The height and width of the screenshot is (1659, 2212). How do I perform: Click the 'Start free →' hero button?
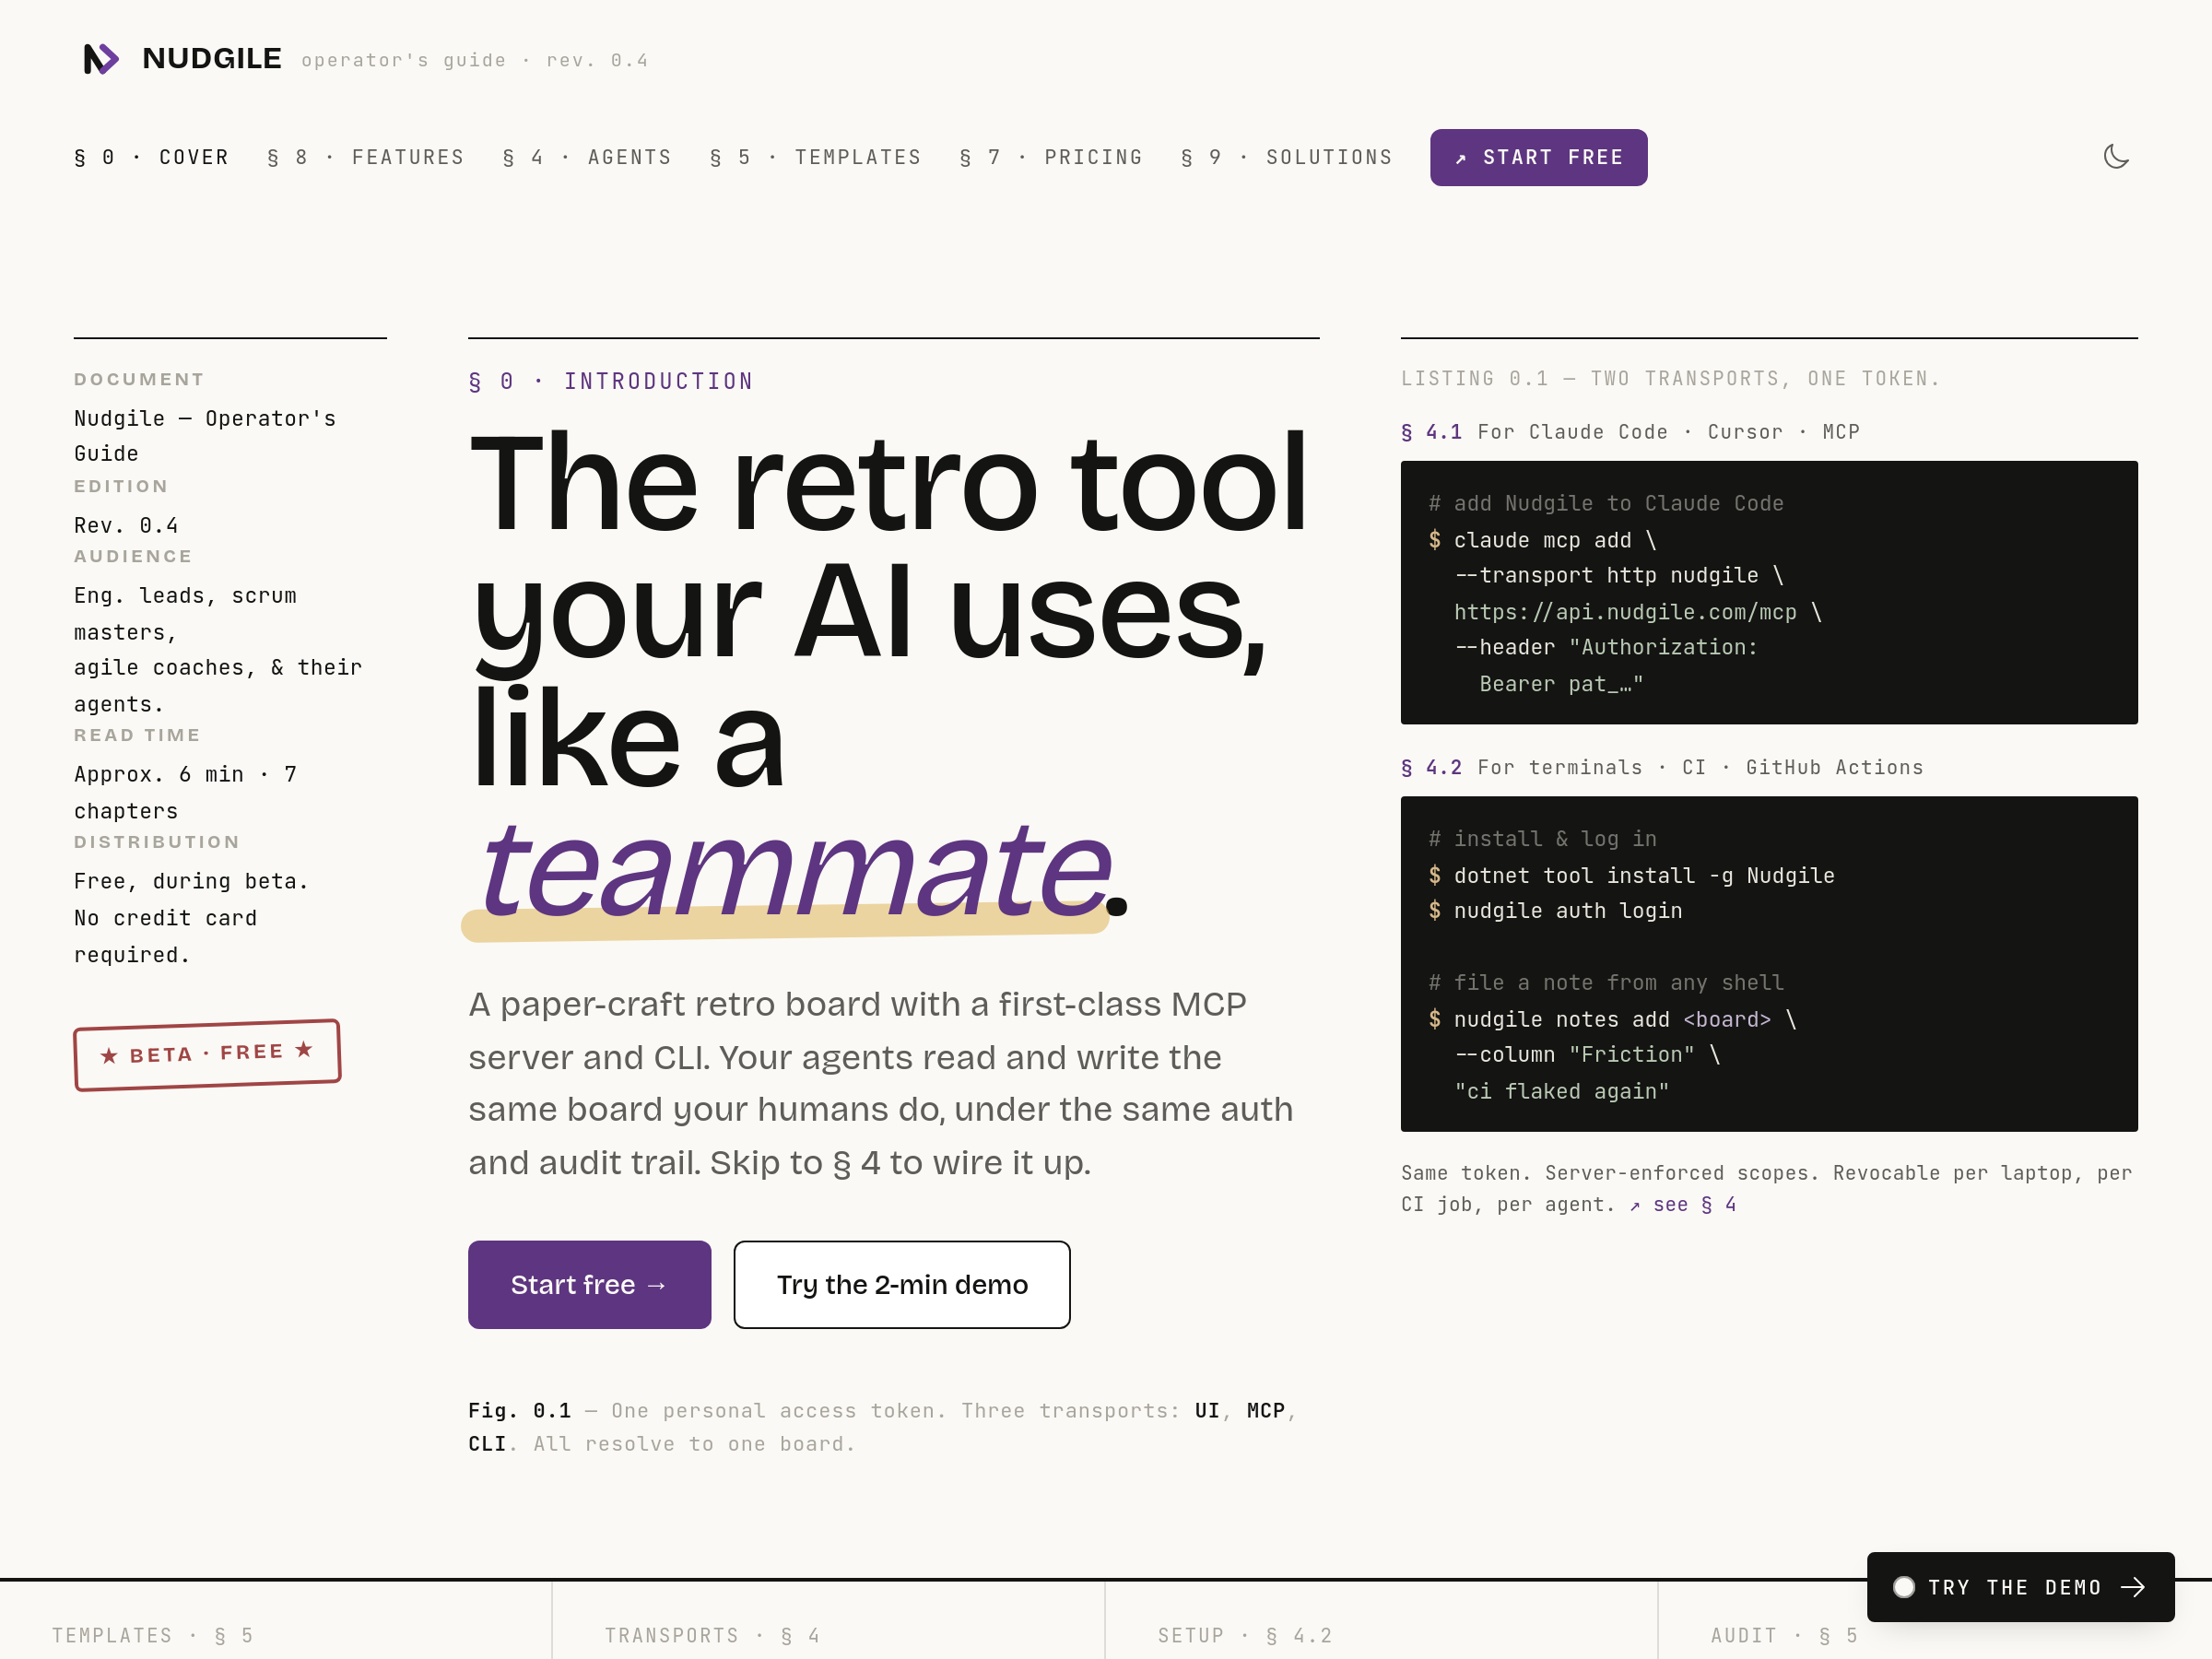(589, 1284)
